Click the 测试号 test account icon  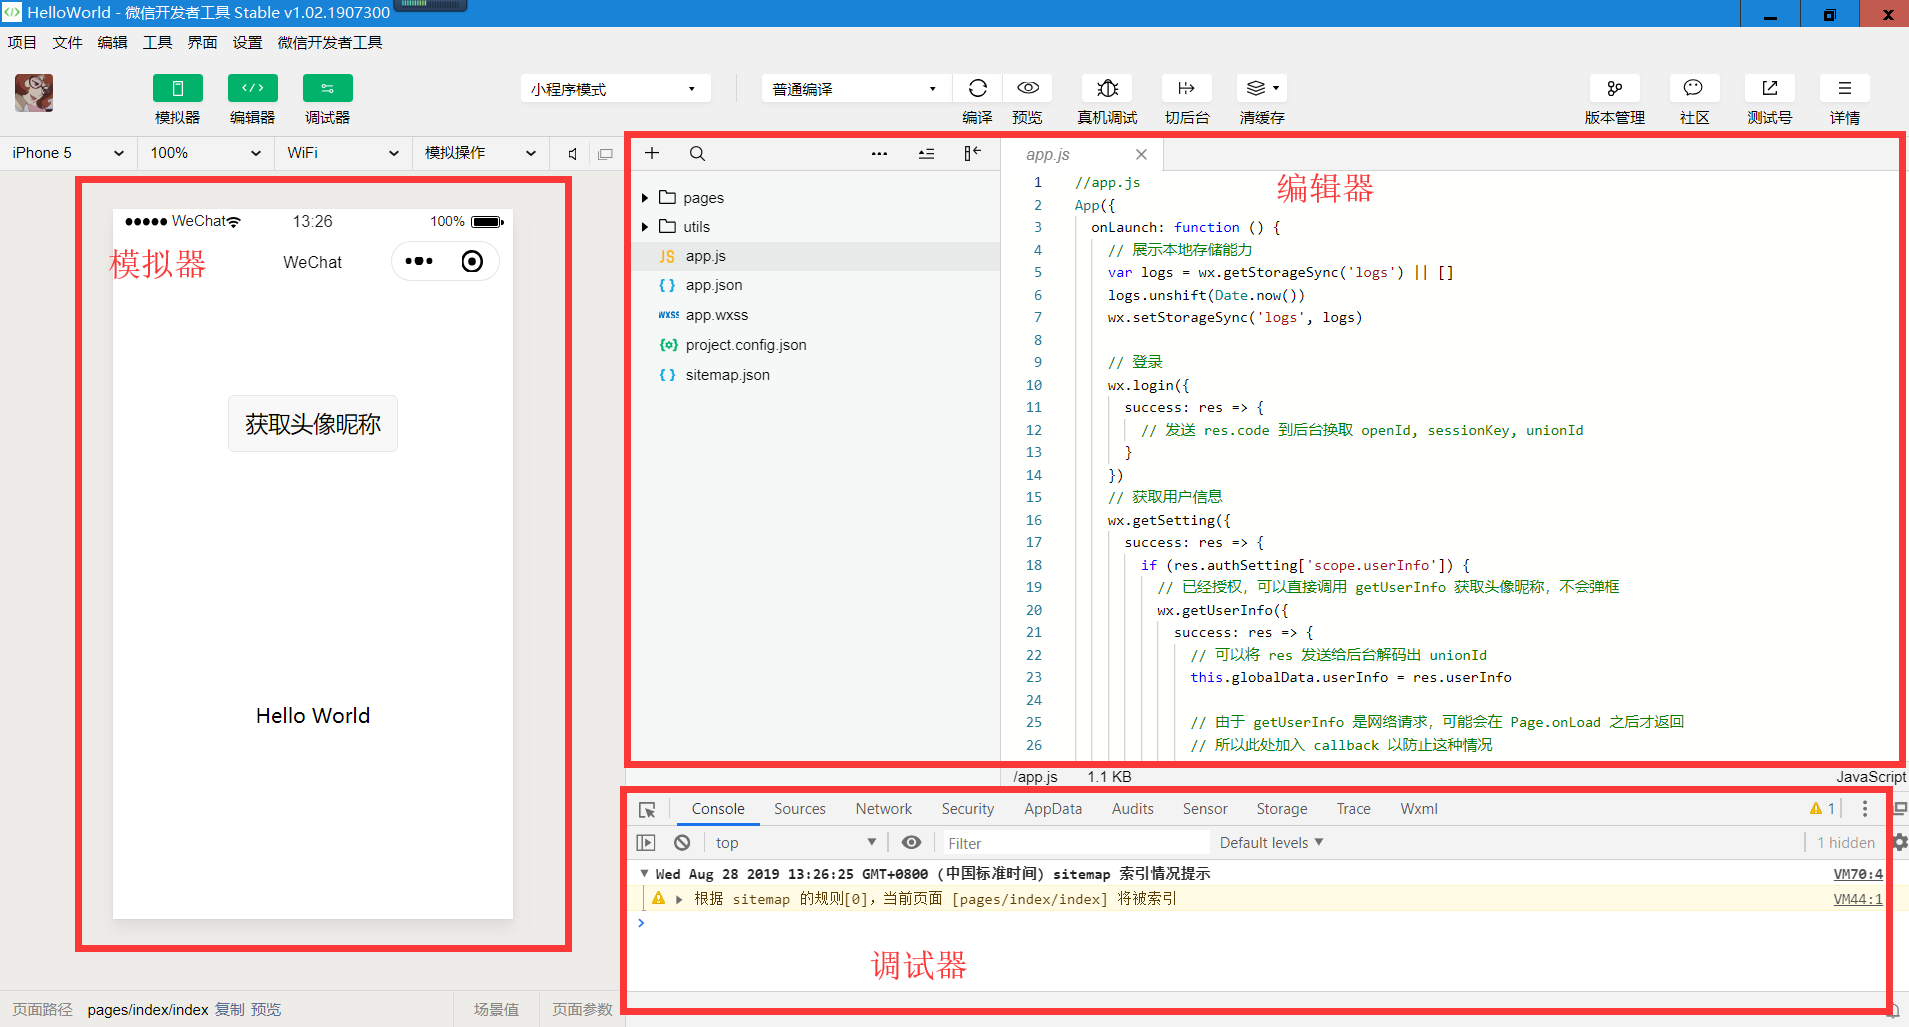(x=1770, y=88)
